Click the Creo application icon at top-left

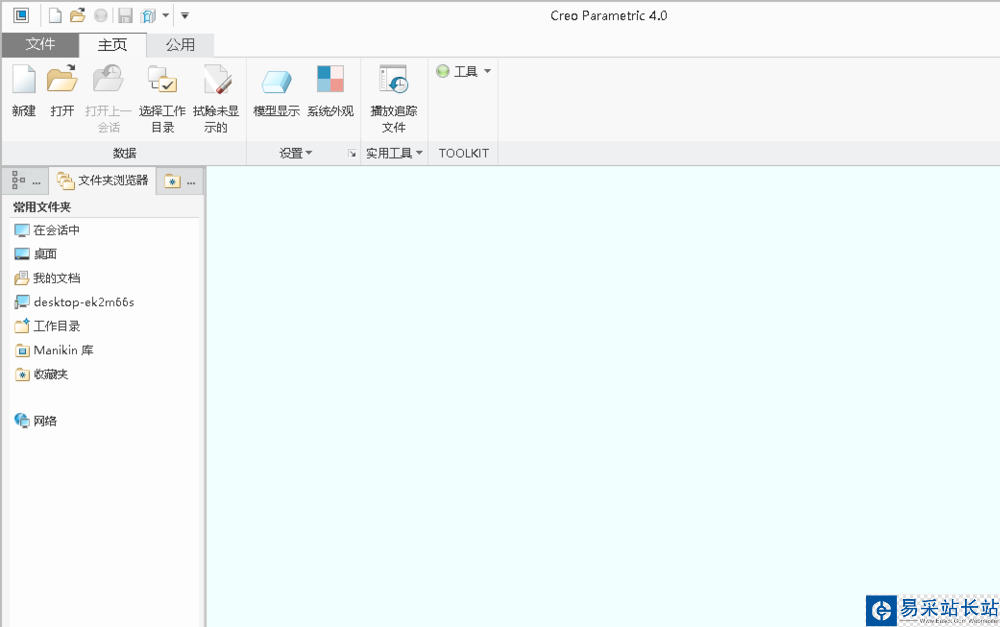click(21, 15)
